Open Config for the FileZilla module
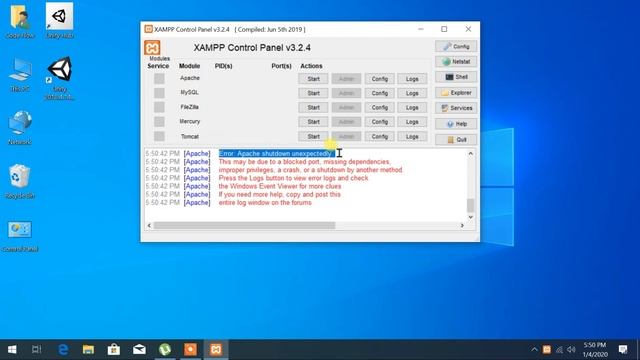The image size is (640, 360). point(380,107)
